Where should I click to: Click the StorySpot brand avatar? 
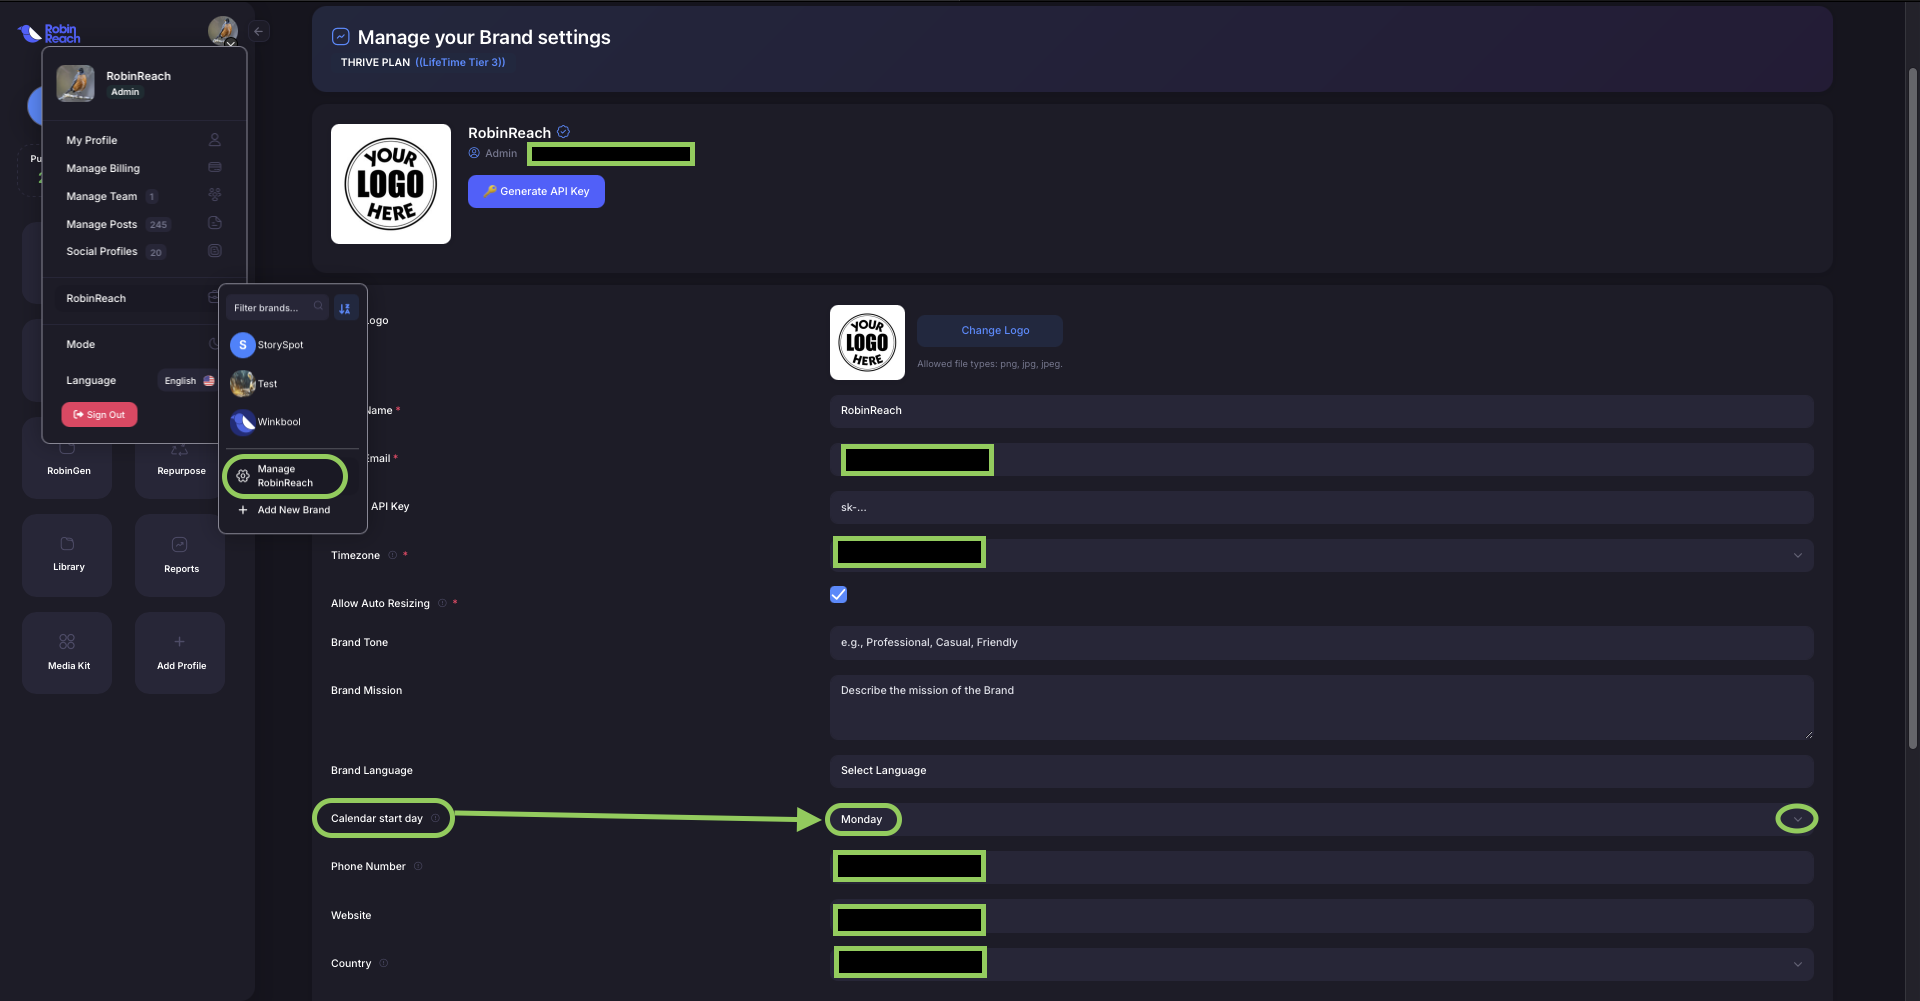click(242, 345)
